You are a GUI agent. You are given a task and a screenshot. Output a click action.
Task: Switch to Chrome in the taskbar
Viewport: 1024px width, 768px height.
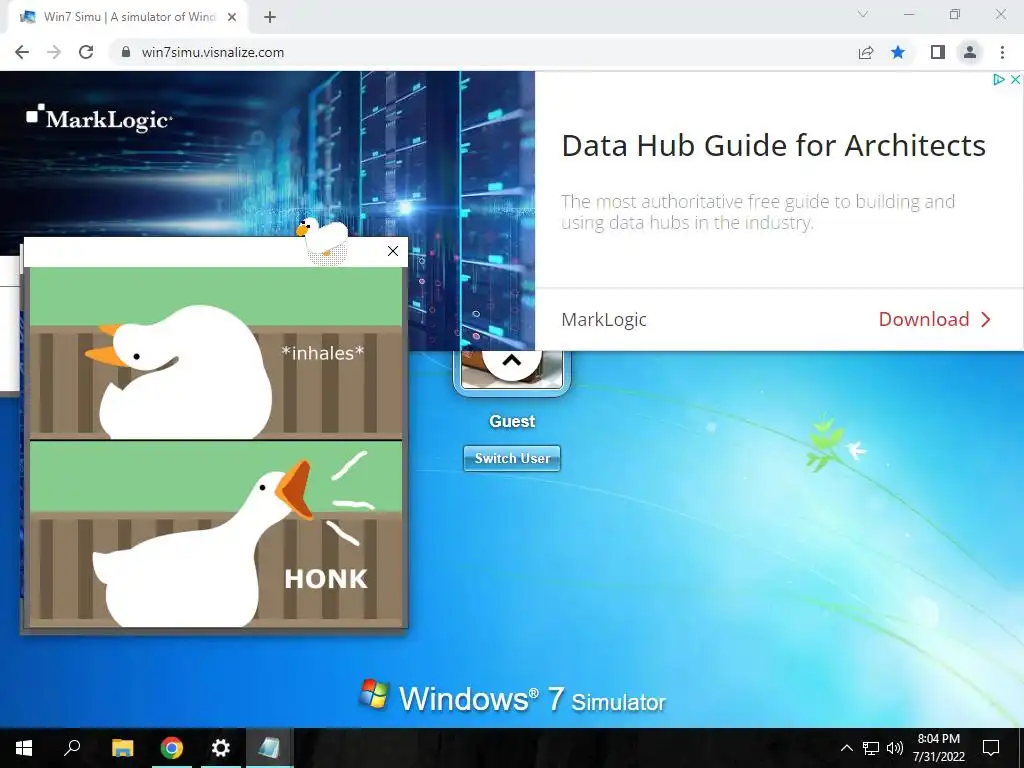[x=172, y=748]
